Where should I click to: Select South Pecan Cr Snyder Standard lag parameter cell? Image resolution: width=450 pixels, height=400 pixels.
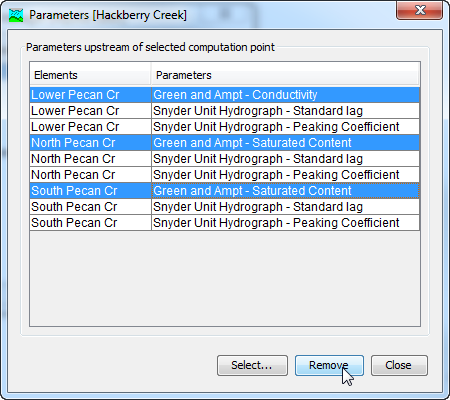tap(286, 207)
